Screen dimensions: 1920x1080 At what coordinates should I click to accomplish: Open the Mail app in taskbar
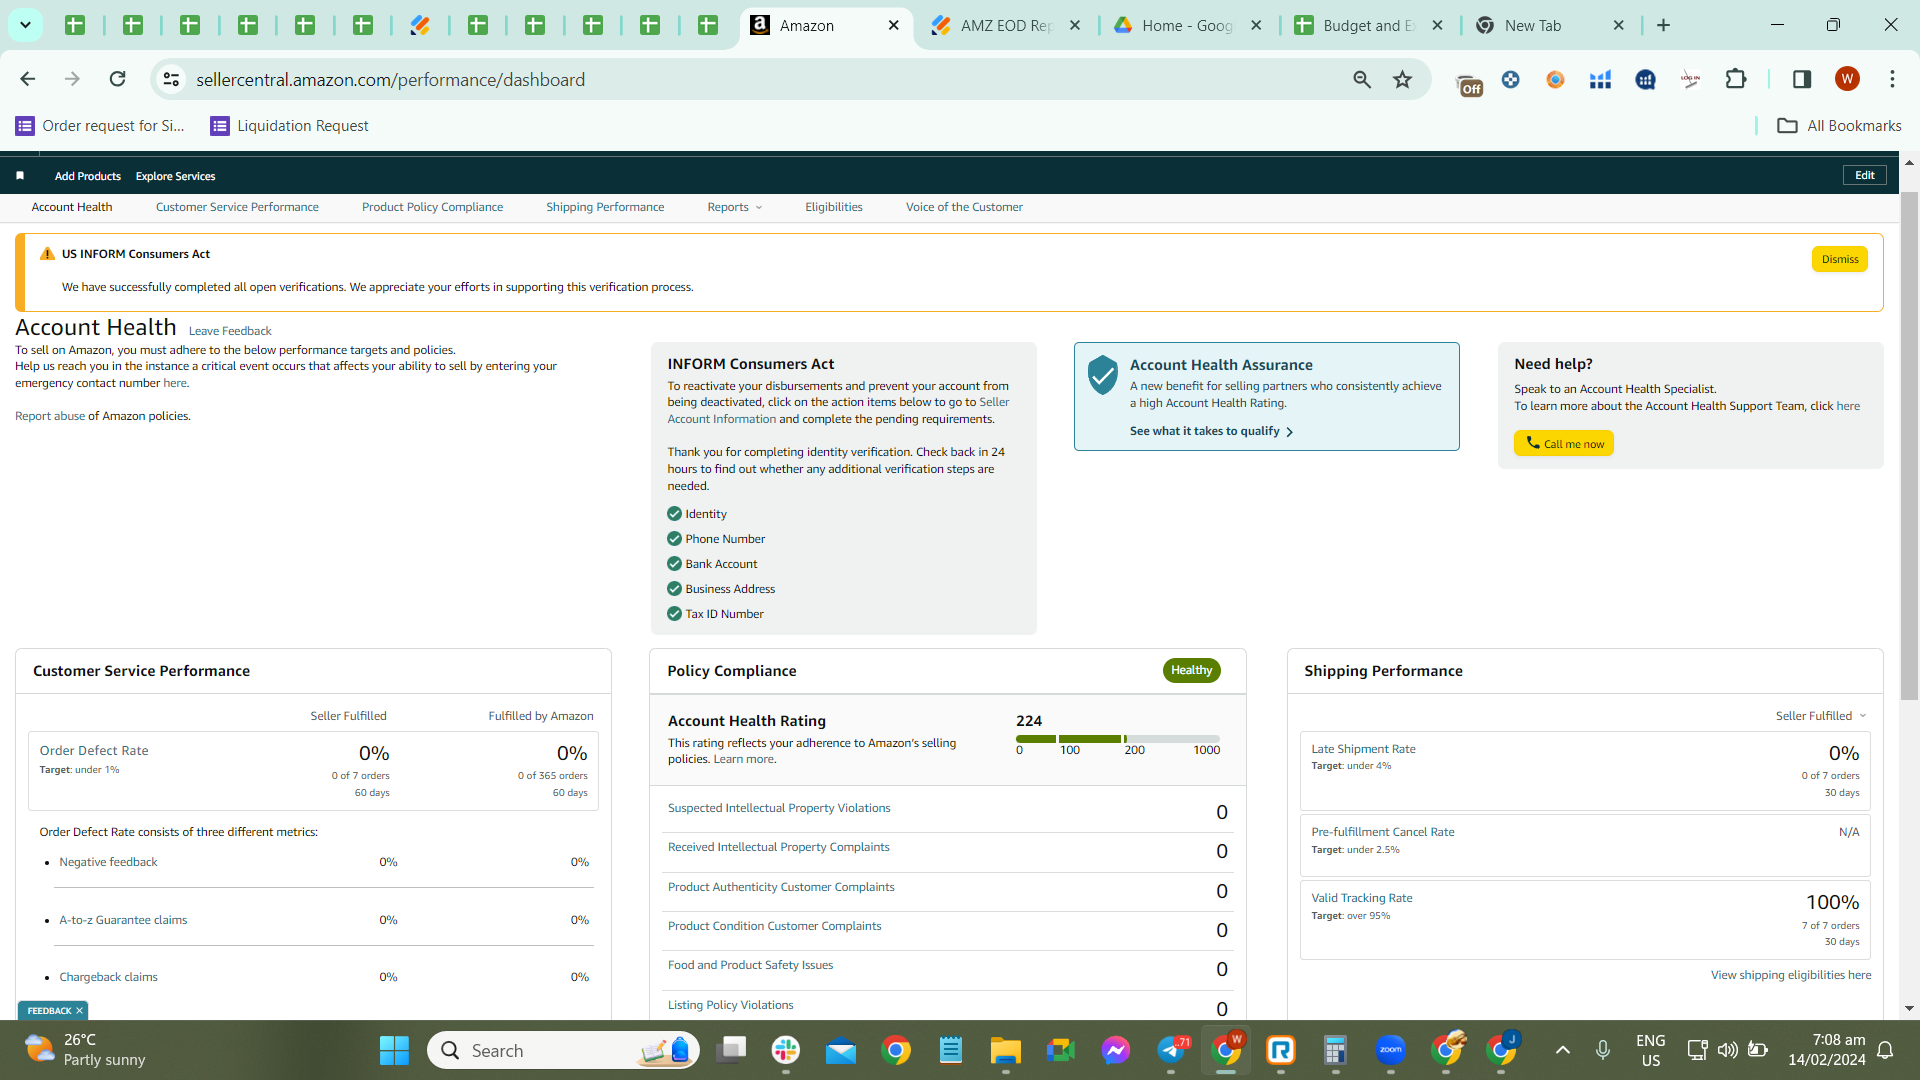(x=841, y=1050)
